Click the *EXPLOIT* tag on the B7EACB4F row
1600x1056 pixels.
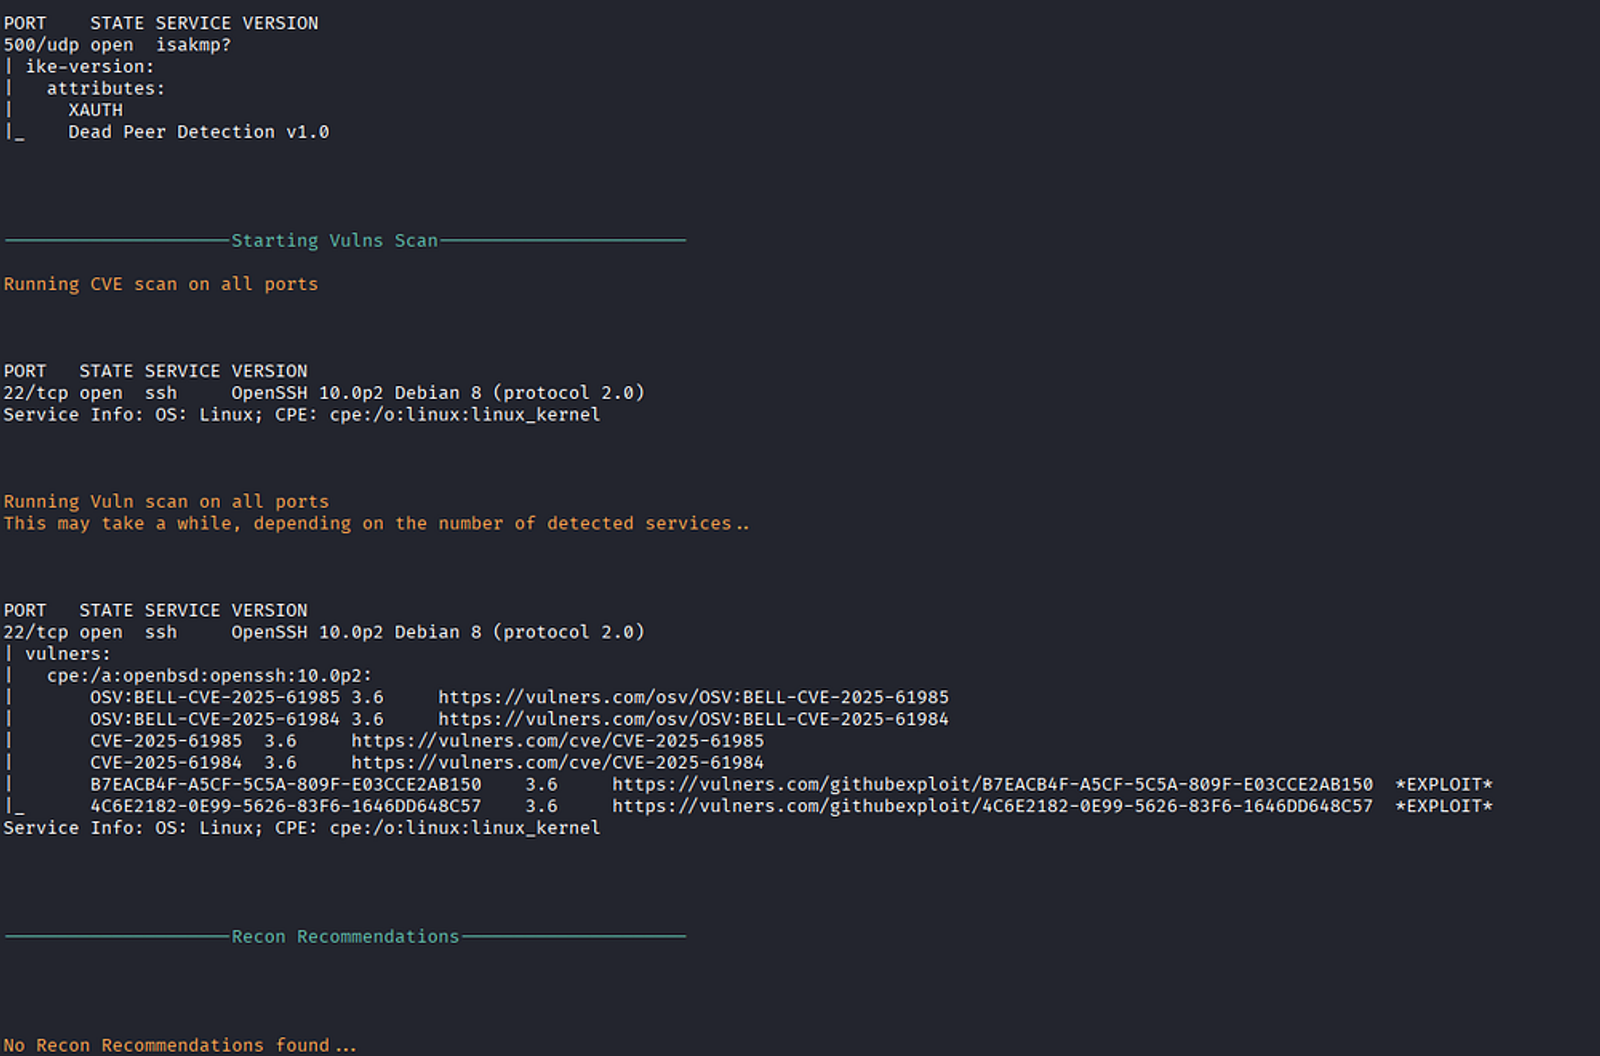coord(1444,785)
